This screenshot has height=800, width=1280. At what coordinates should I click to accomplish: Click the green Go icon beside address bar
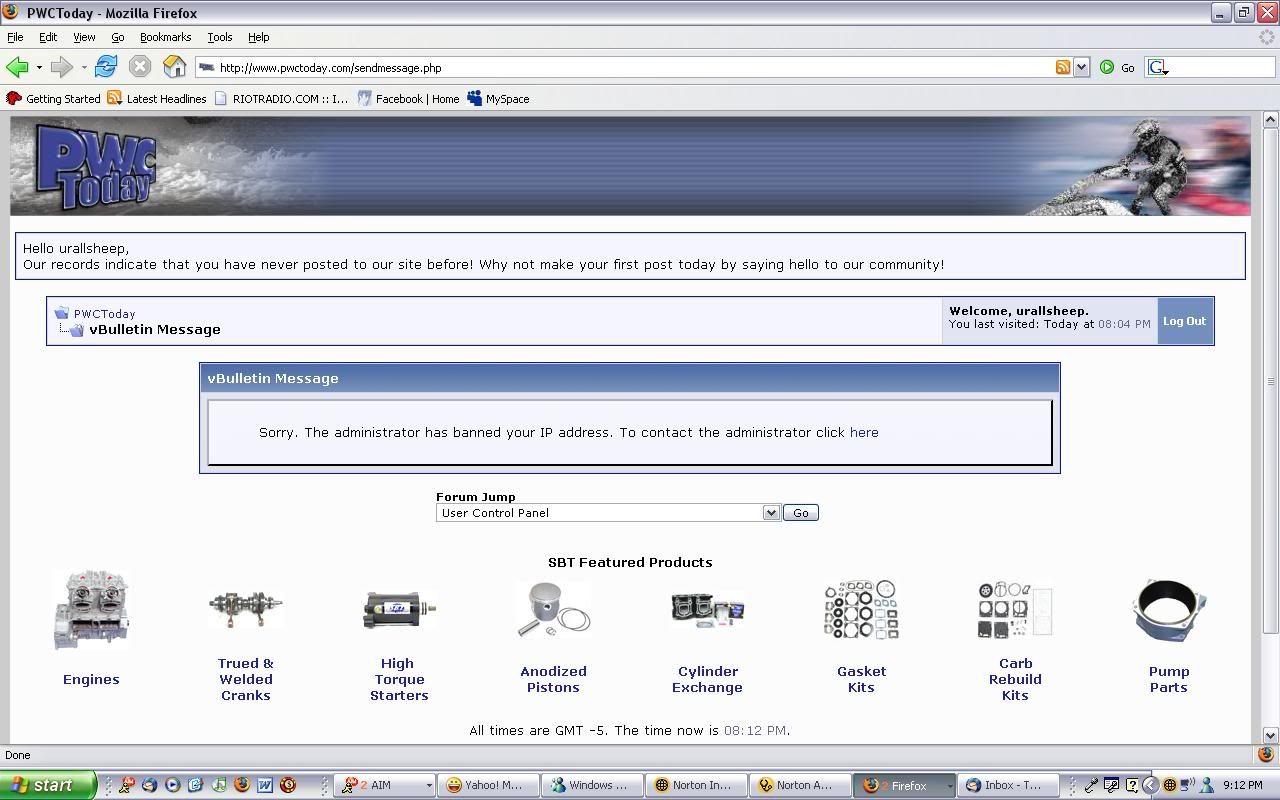coord(1107,67)
